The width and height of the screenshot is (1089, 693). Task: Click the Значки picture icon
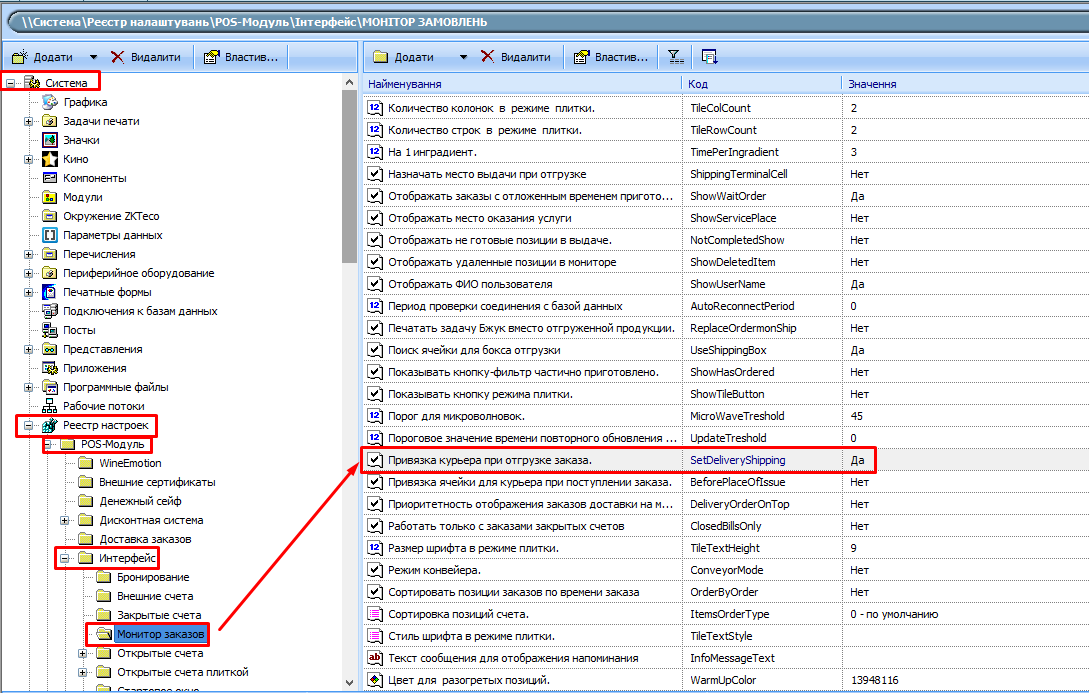click(x=49, y=140)
